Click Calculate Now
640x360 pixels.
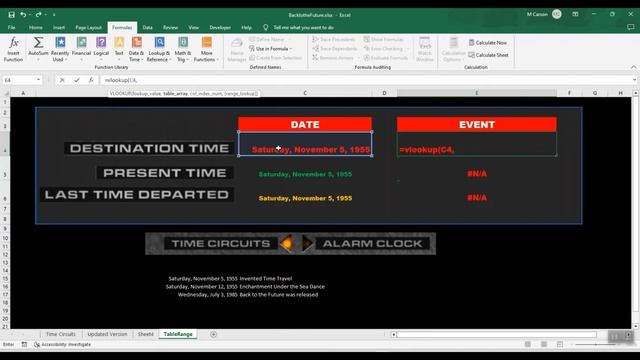pos(488,42)
